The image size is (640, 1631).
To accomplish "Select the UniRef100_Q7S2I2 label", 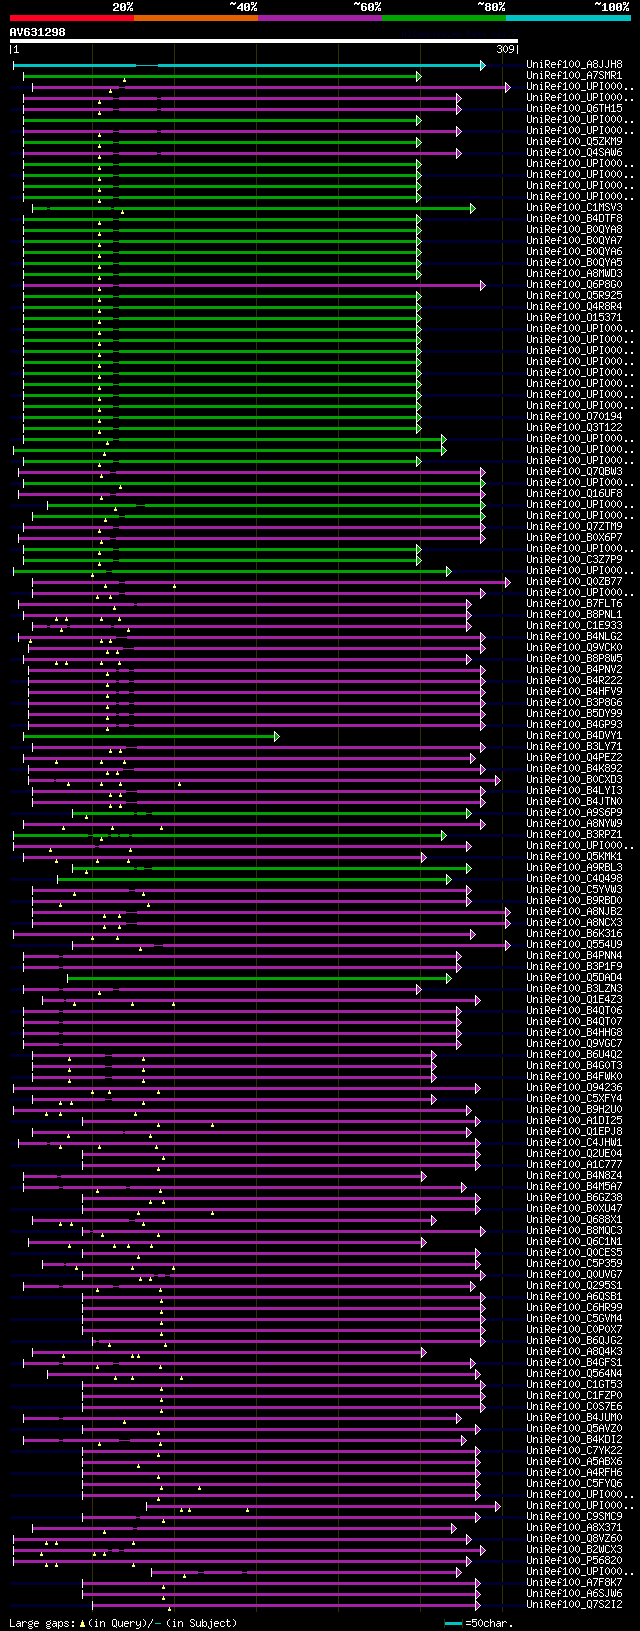I will pos(574,1605).
